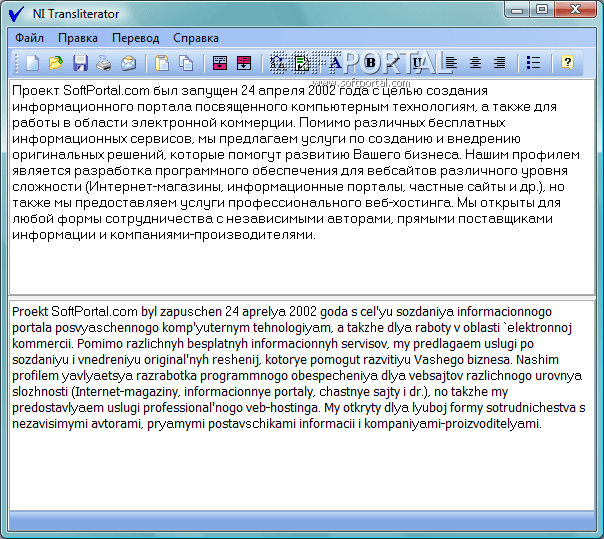
Task: Print the document with the printer icon
Action: (x=104, y=63)
